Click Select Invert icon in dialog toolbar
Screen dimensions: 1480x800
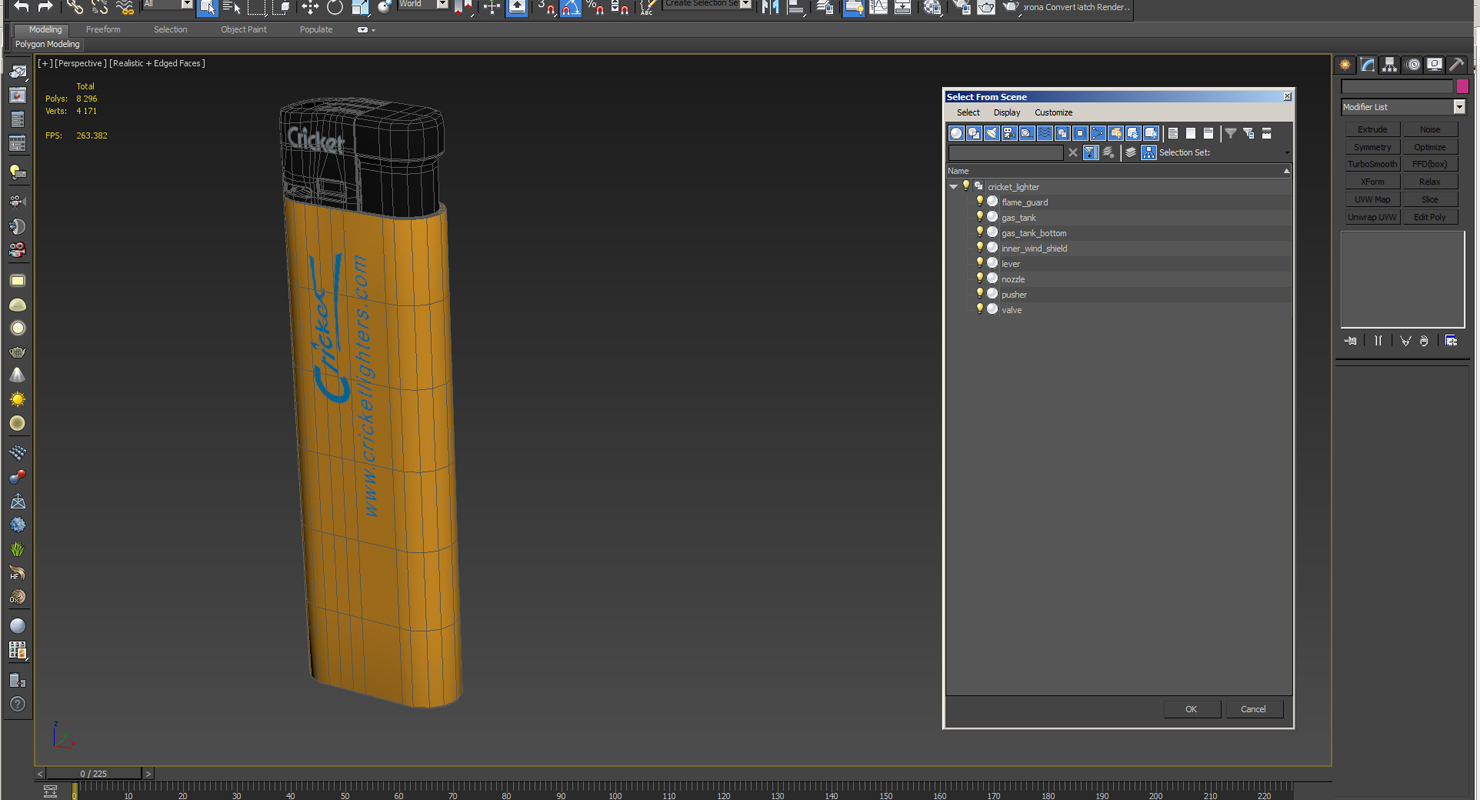[1209, 133]
